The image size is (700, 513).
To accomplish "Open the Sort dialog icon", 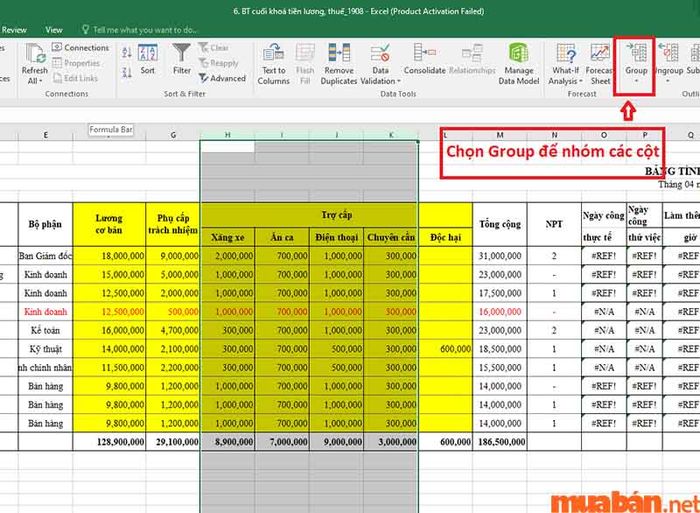I will pos(148,53).
